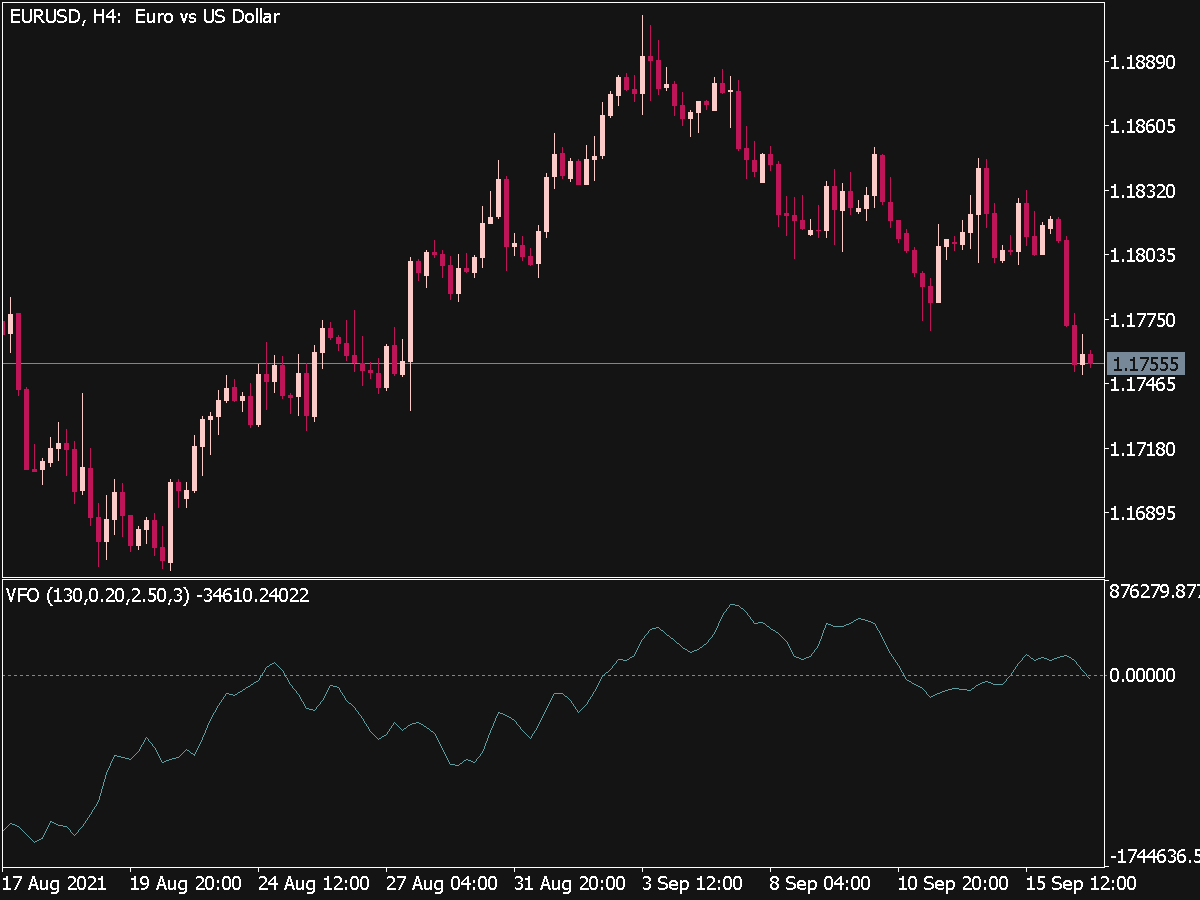1200x900 pixels.
Task: Click the EURUSD, H4 chart title
Action: pyautogui.click(x=143, y=16)
